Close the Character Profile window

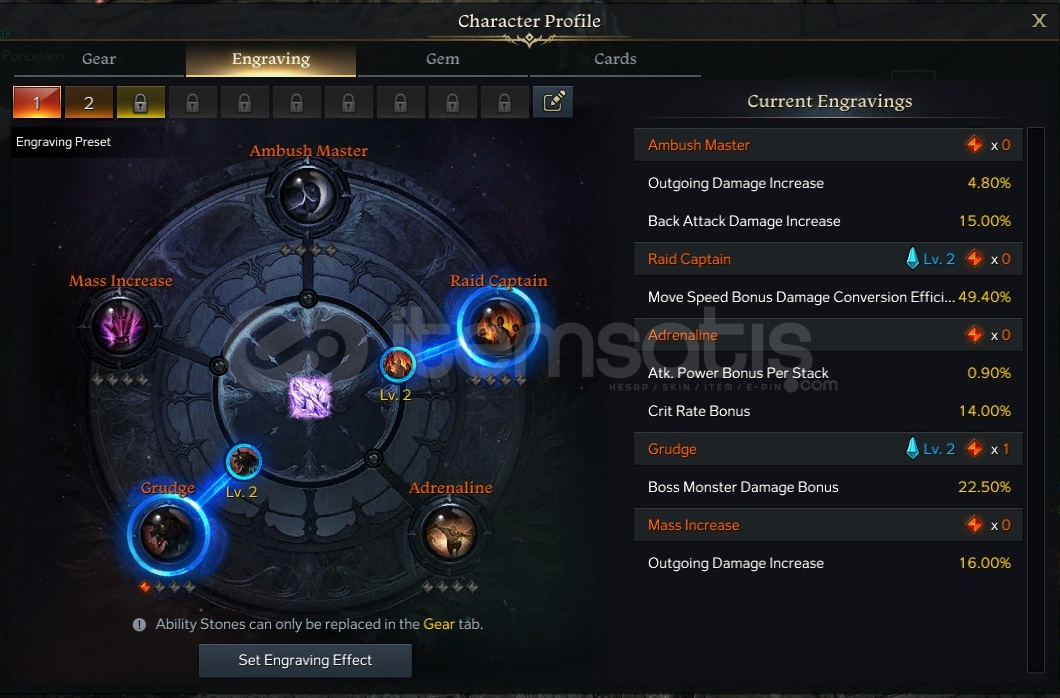coord(1039,20)
